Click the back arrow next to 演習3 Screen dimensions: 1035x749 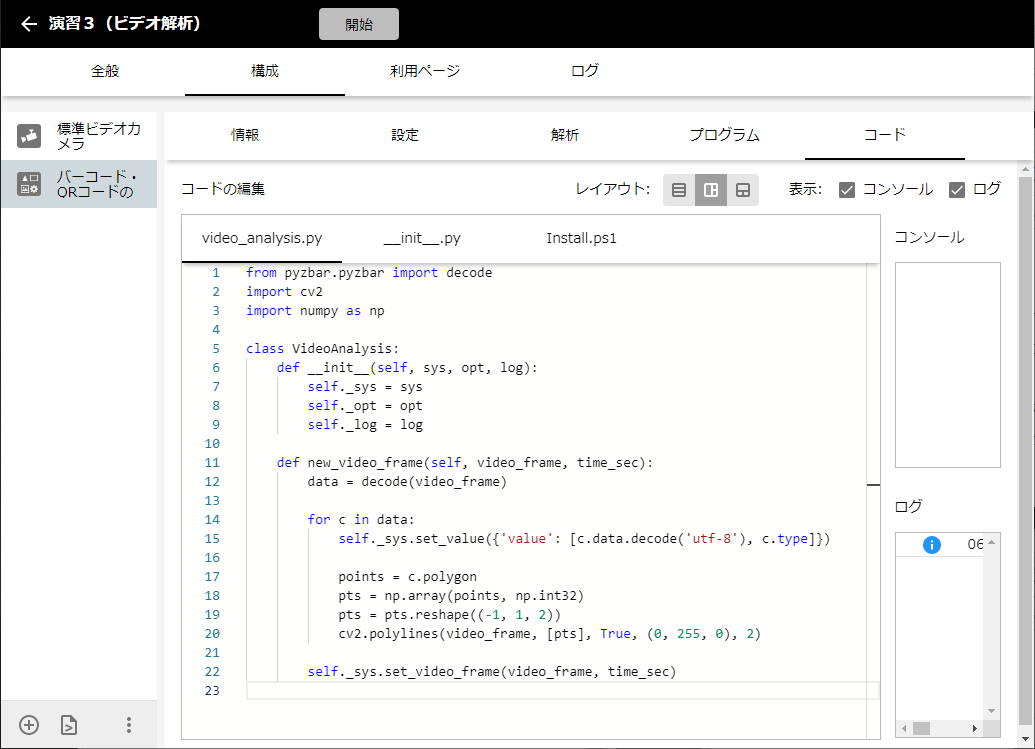coord(27,23)
